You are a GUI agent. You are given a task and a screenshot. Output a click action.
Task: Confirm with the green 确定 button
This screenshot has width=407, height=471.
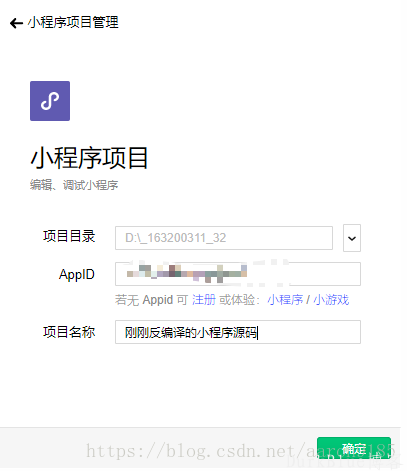click(354, 448)
